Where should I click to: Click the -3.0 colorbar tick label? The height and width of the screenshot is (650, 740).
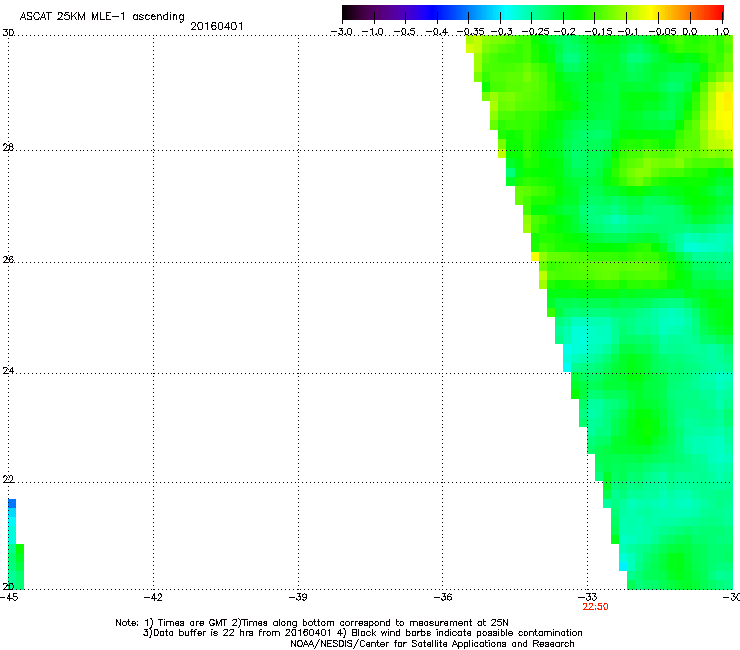point(341,32)
